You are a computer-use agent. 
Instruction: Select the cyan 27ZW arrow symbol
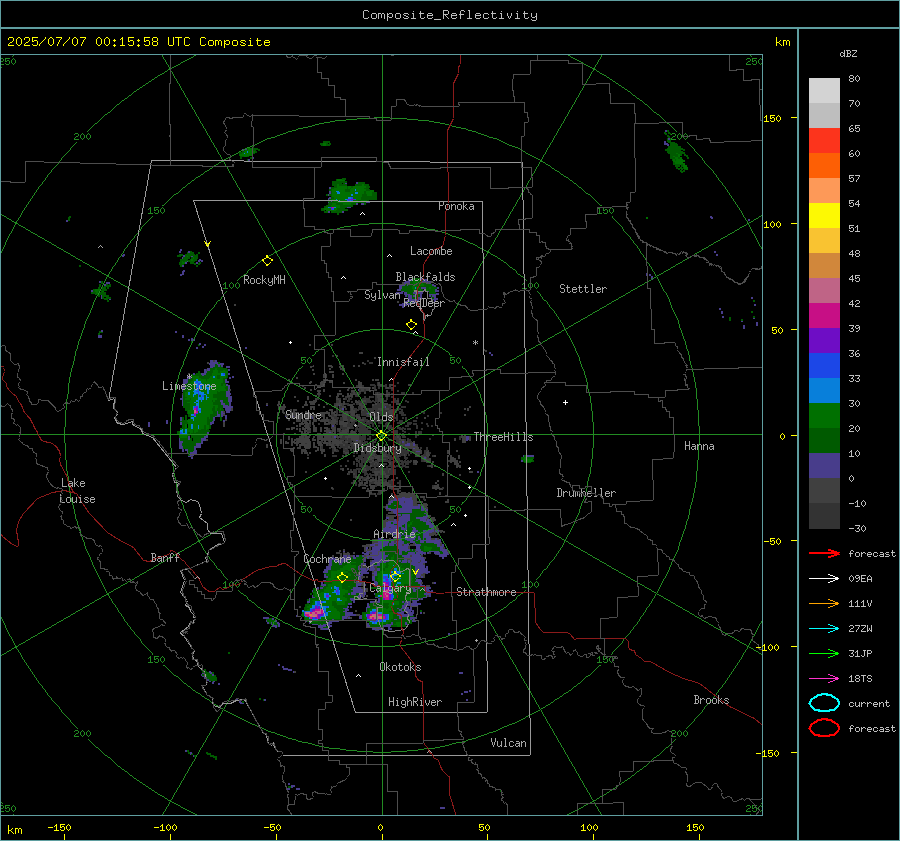824,629
